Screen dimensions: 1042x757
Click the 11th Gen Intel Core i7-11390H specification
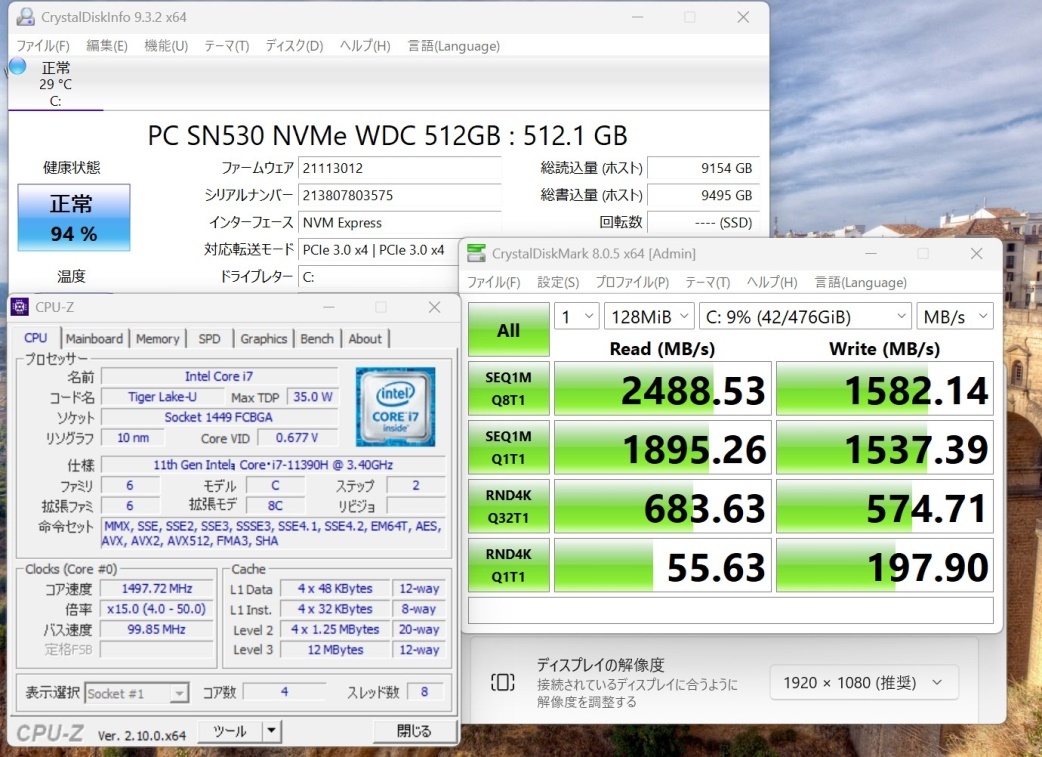click(x=273, y=465)
